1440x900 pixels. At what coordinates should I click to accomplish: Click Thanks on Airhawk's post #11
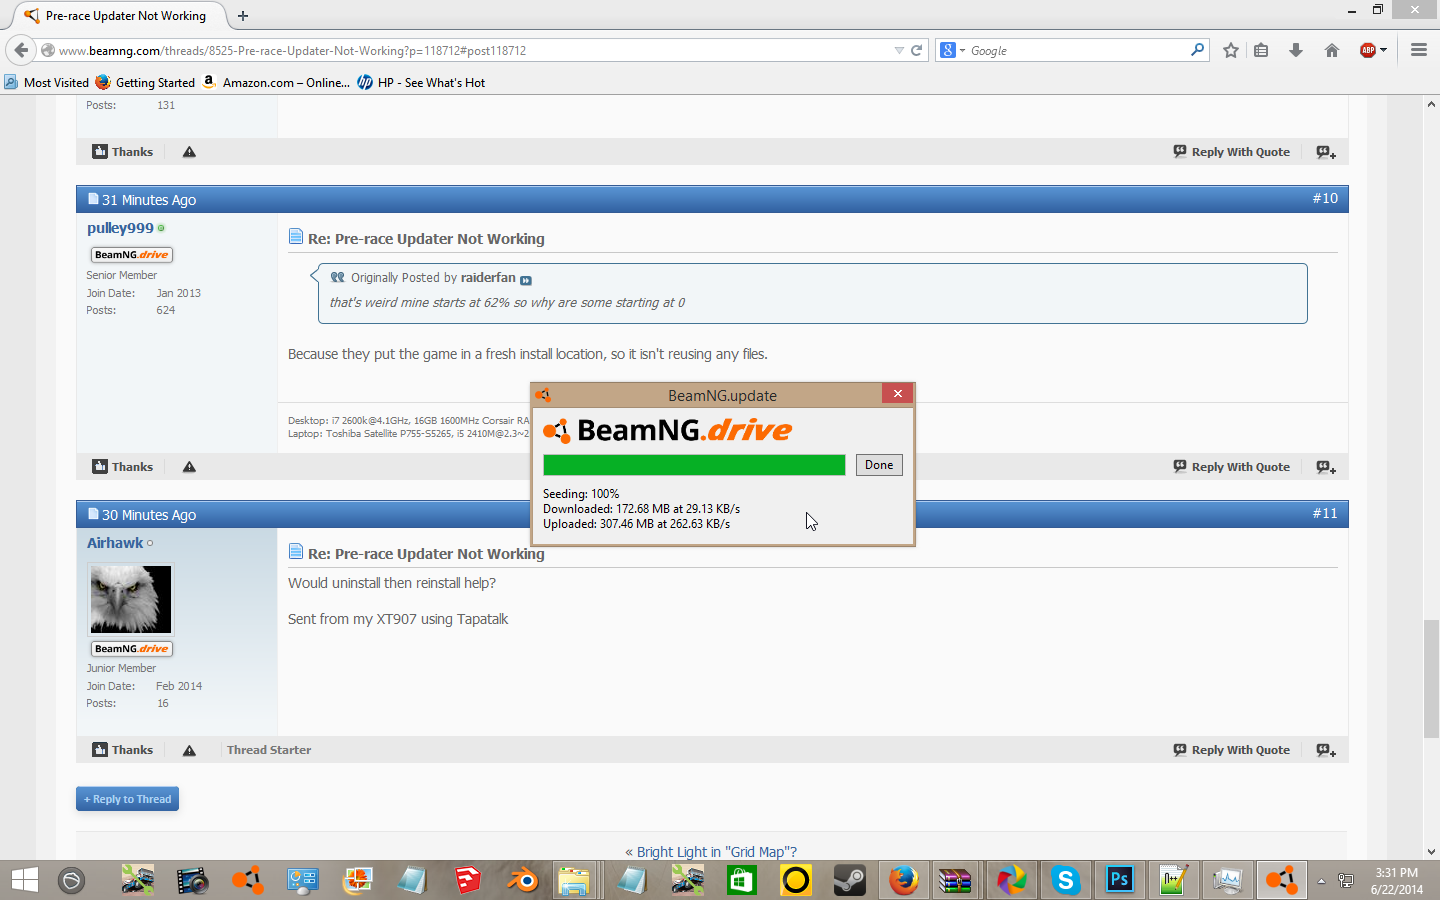tap(123, 750)
